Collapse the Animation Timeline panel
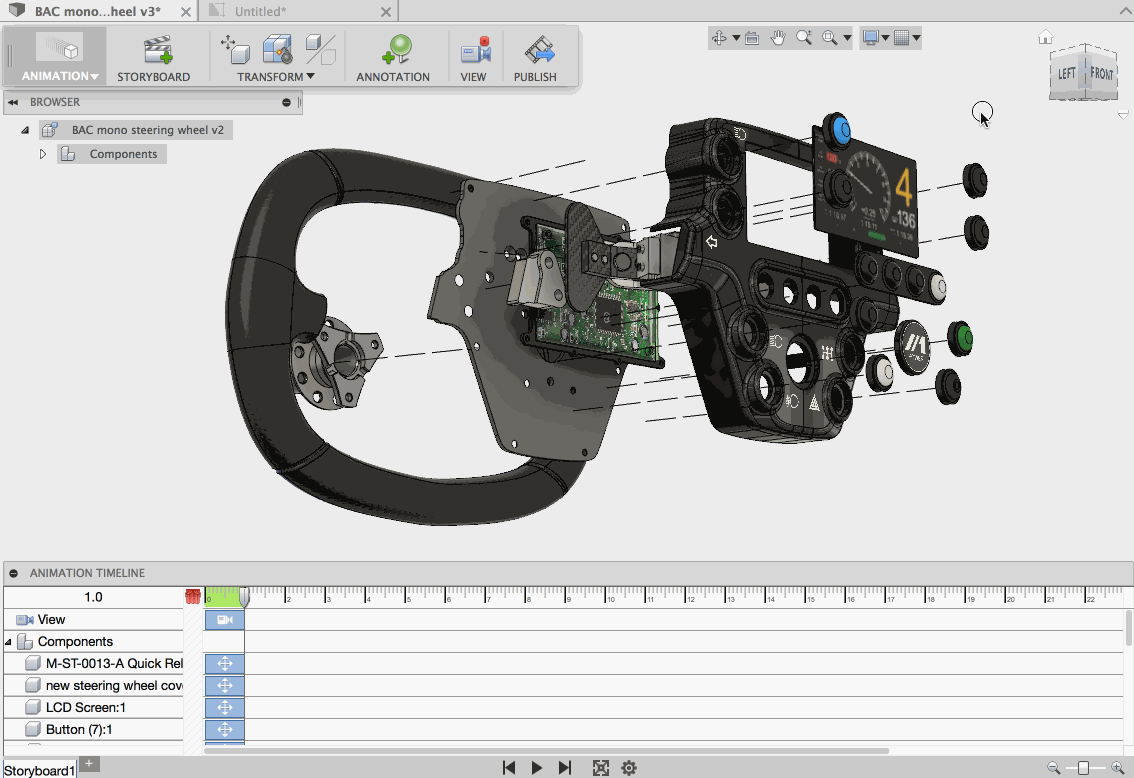Viewport: 1134px width, 778px height. point(14,574)
